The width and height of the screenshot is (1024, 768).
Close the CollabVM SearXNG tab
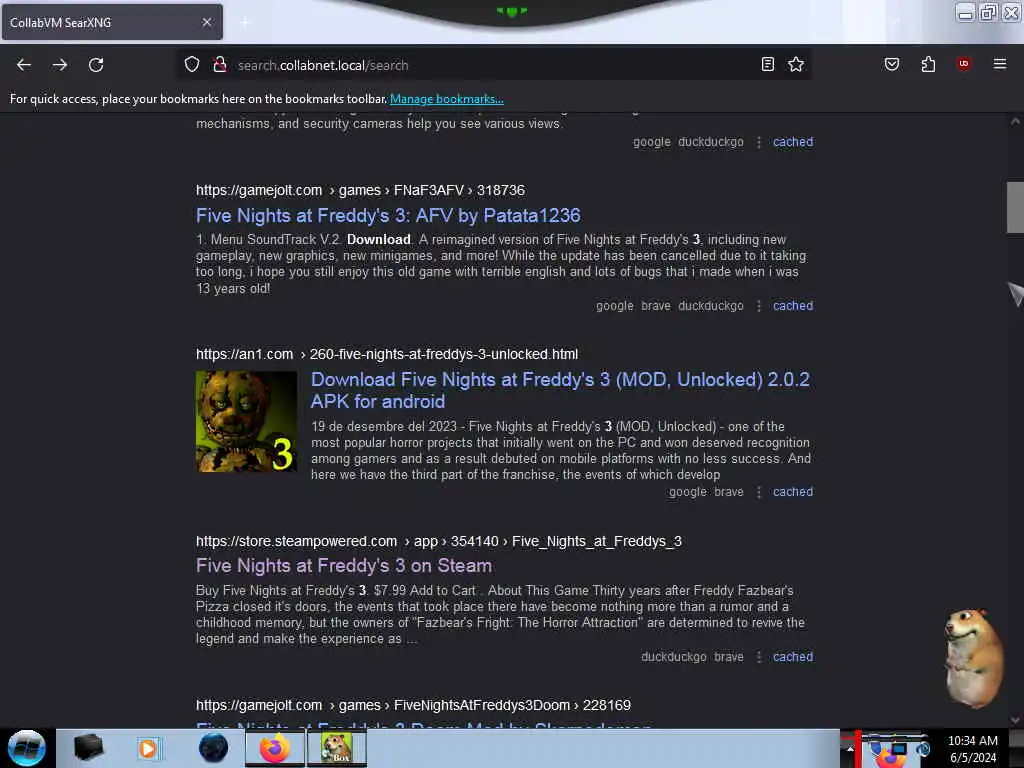(207, 22)
